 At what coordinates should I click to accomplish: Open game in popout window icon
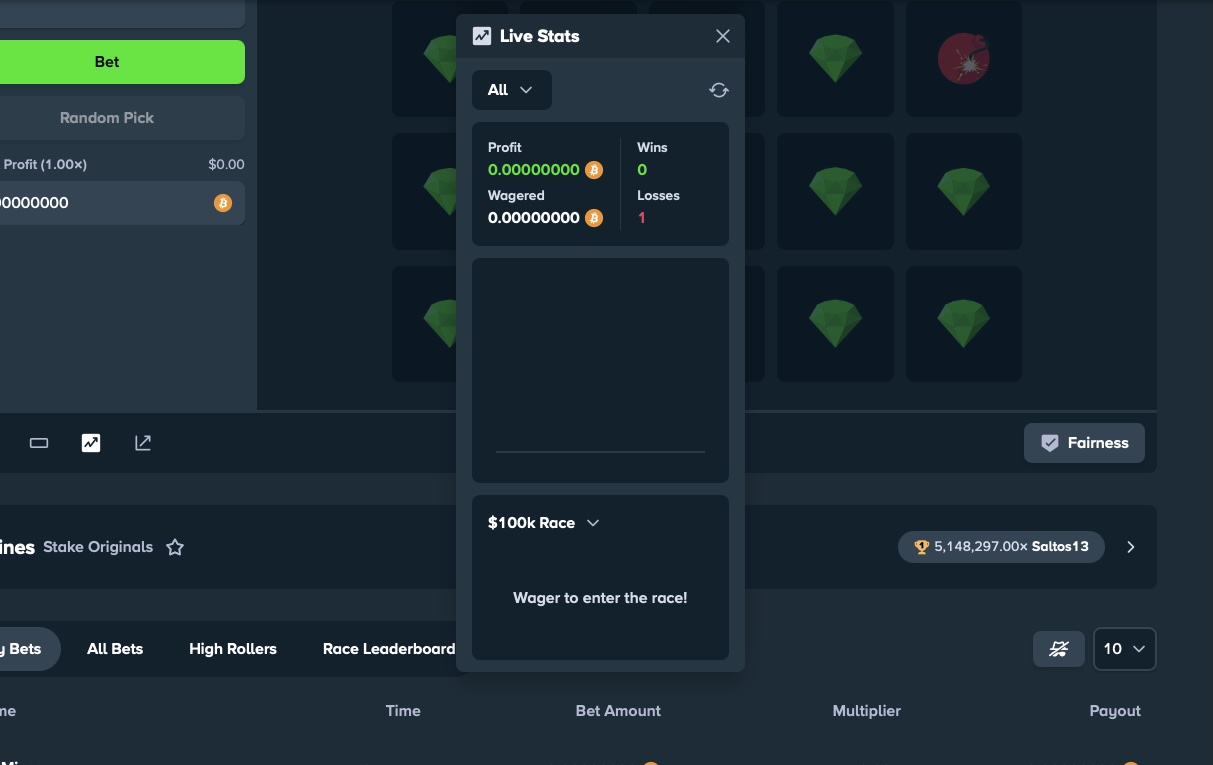(x=143, y=443)
